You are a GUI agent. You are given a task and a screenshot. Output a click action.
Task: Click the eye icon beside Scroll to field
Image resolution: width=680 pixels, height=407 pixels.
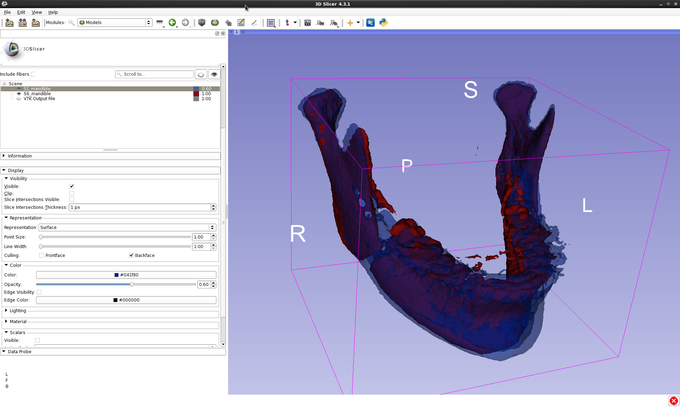(x=214, y=74)
